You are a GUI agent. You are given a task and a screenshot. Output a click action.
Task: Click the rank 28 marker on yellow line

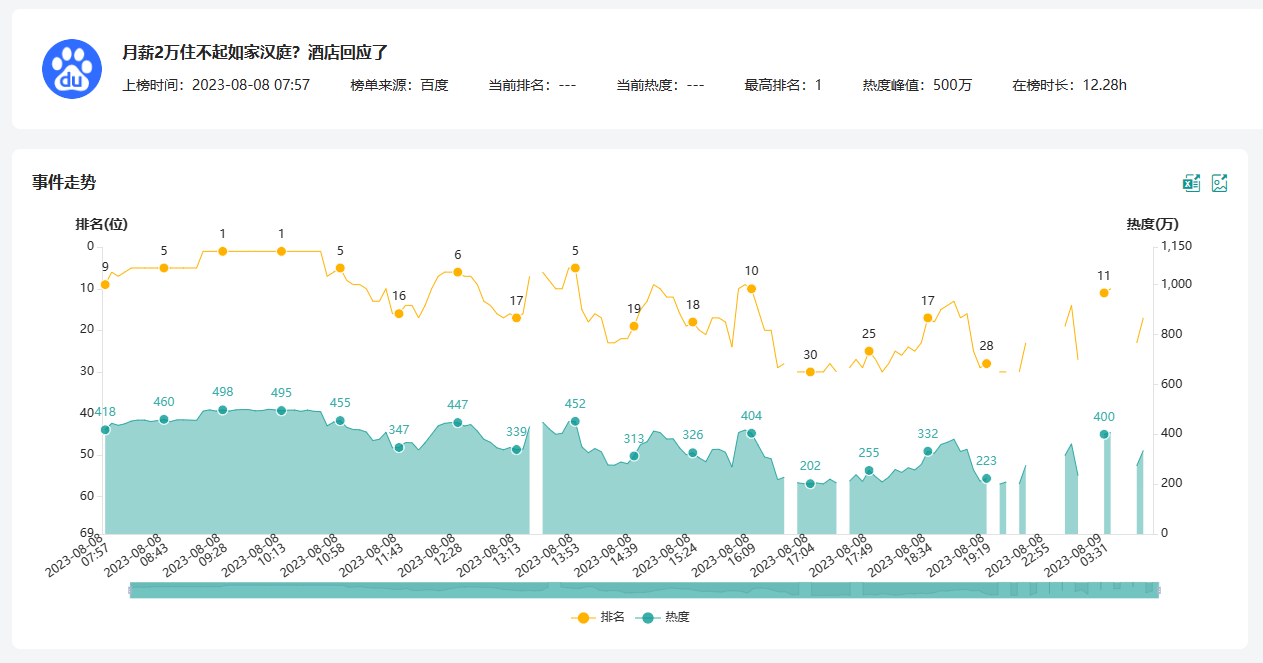pos(986,364)
